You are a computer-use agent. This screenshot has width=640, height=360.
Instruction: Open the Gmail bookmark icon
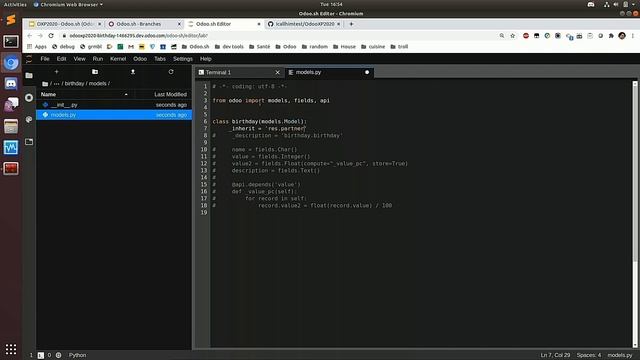(x=131, y=47)
